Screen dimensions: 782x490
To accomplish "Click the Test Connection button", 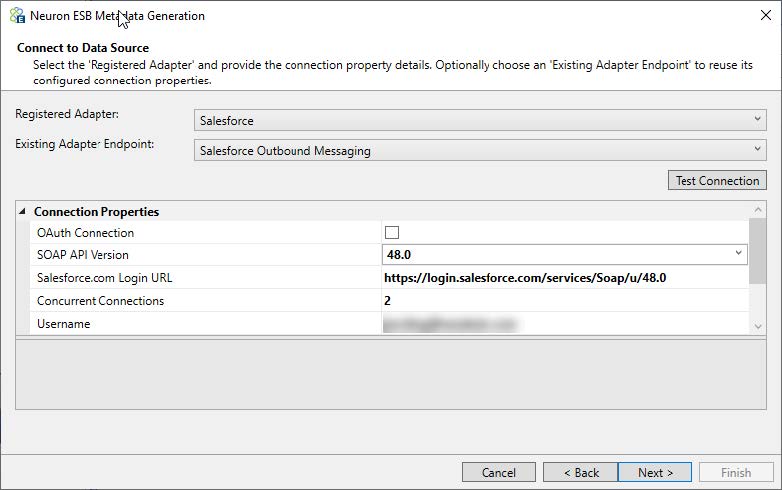I will point(717,180).
